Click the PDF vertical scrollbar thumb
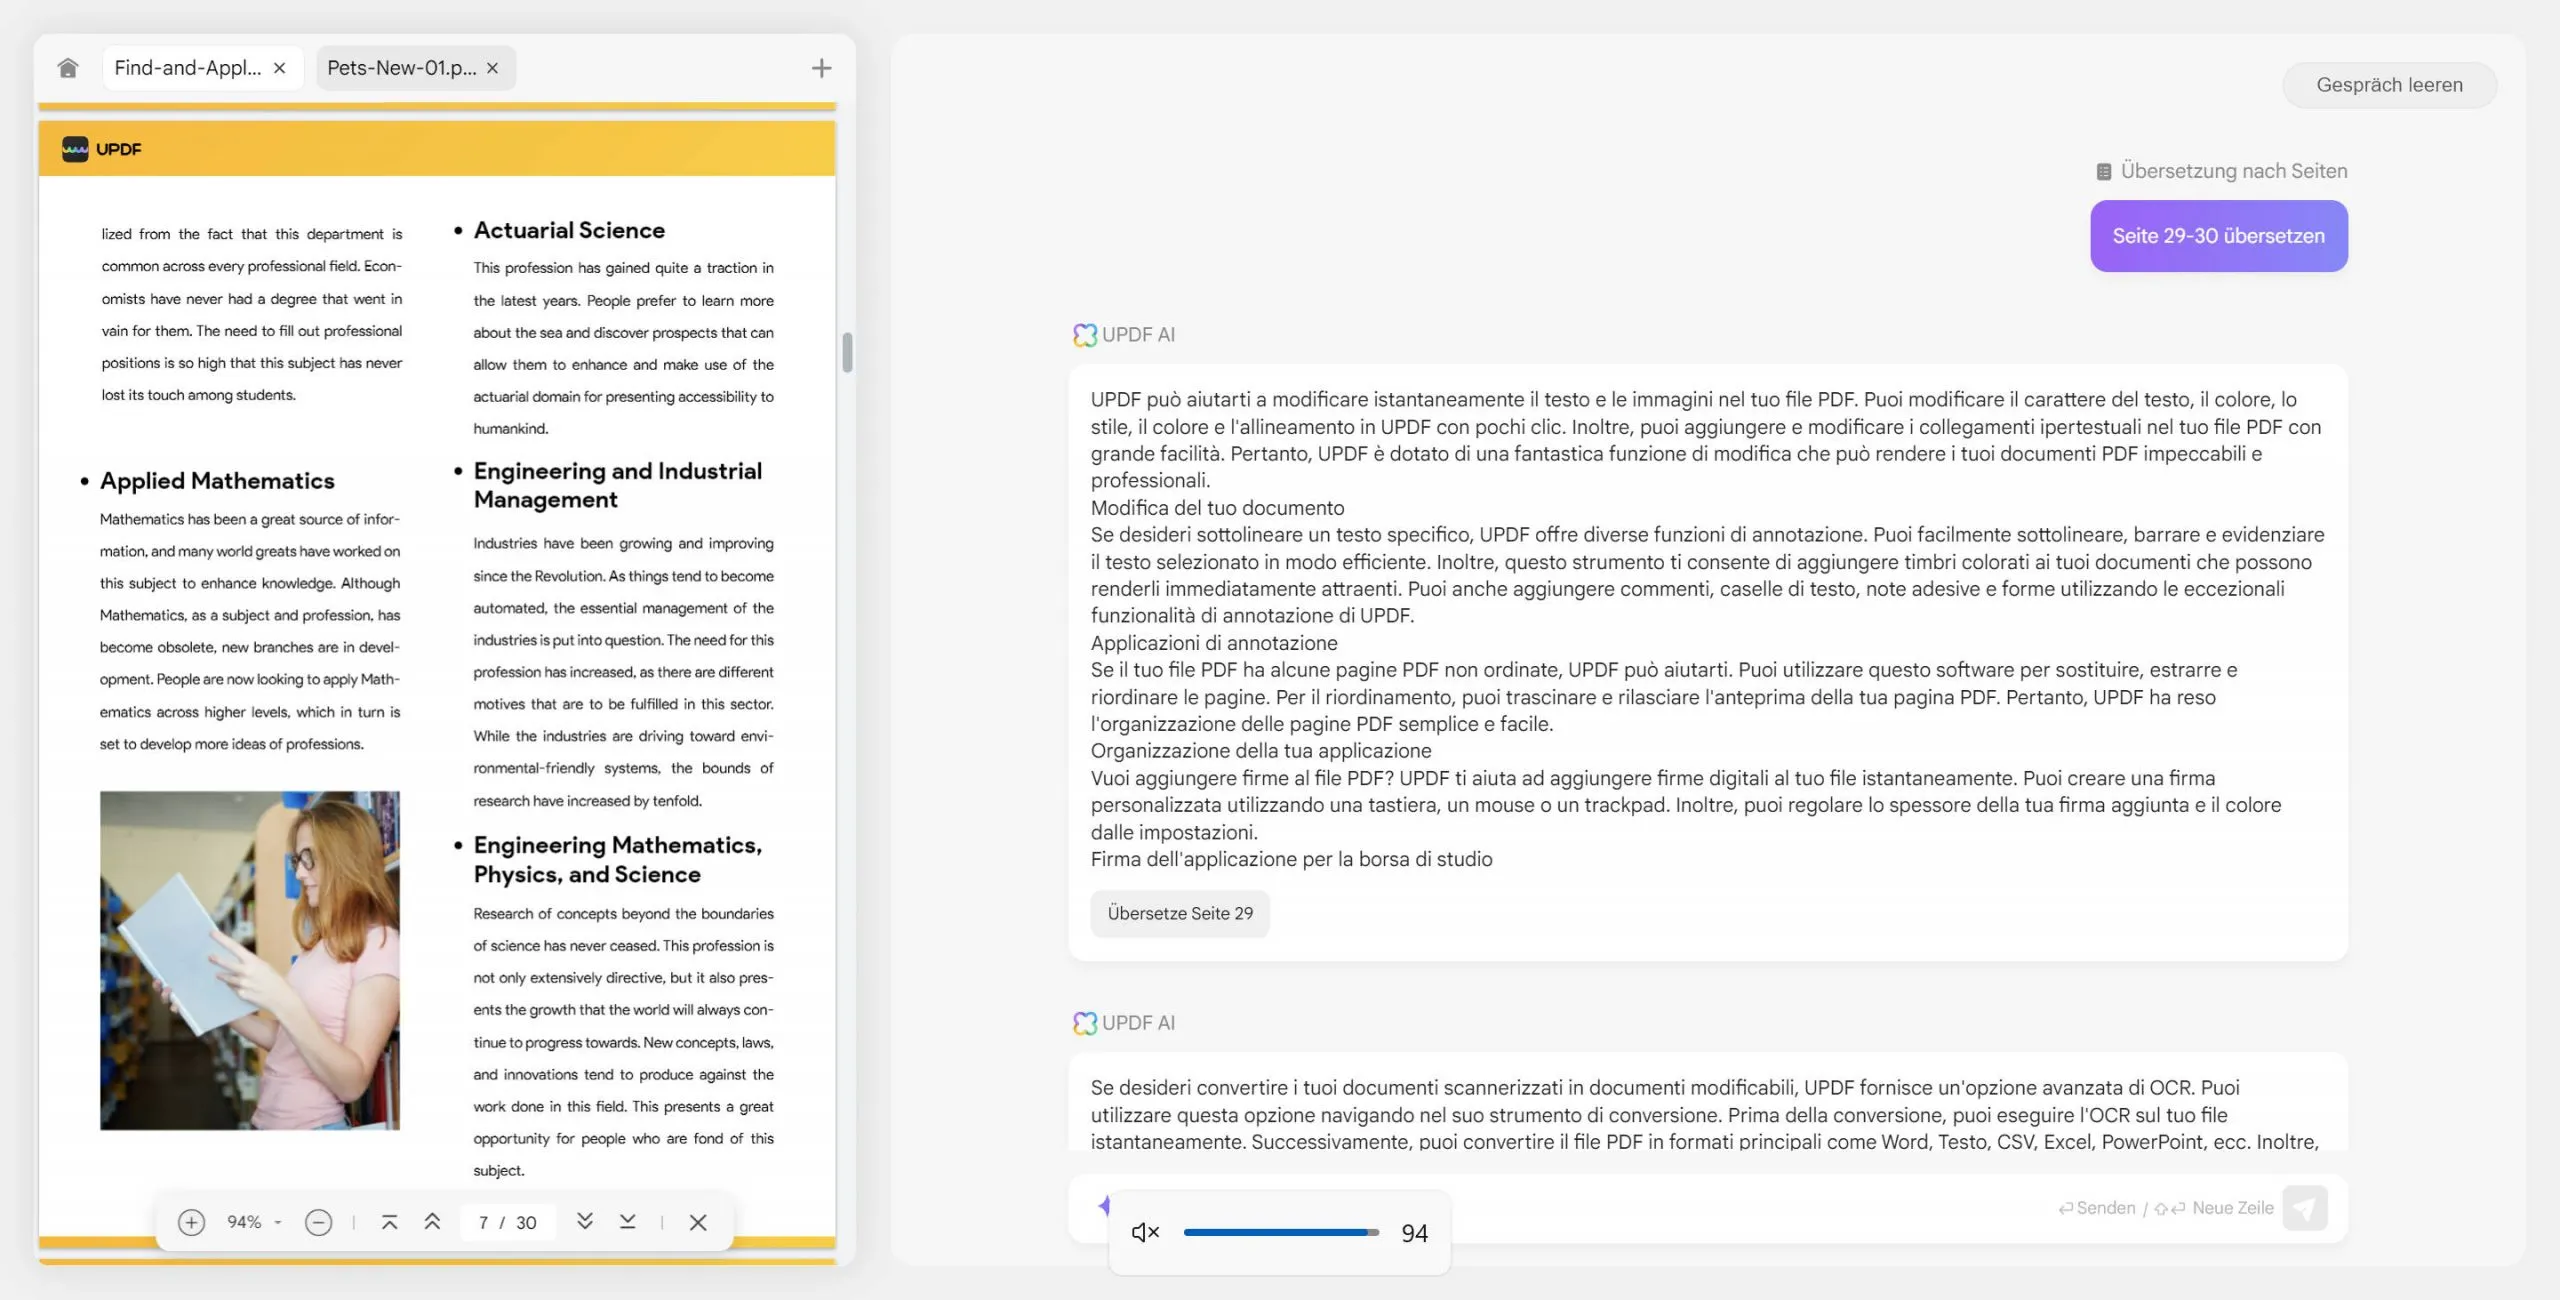 [x=847, y=352]
